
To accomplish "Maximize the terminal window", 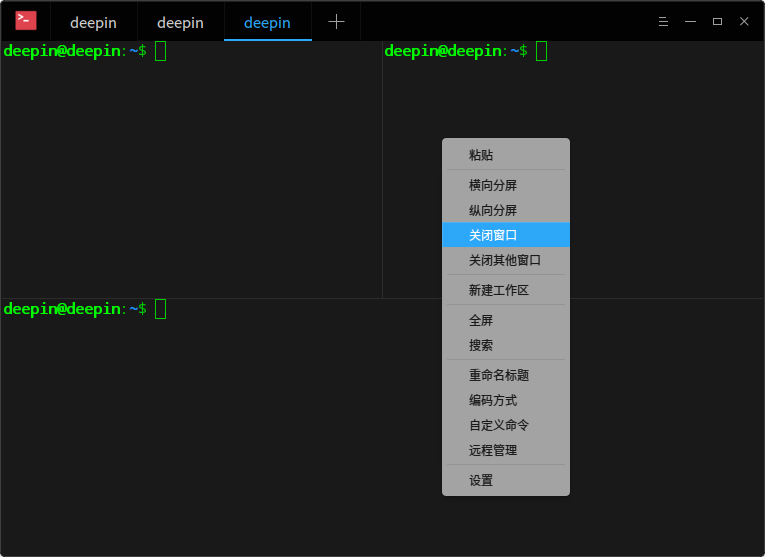I will (717, 21).
